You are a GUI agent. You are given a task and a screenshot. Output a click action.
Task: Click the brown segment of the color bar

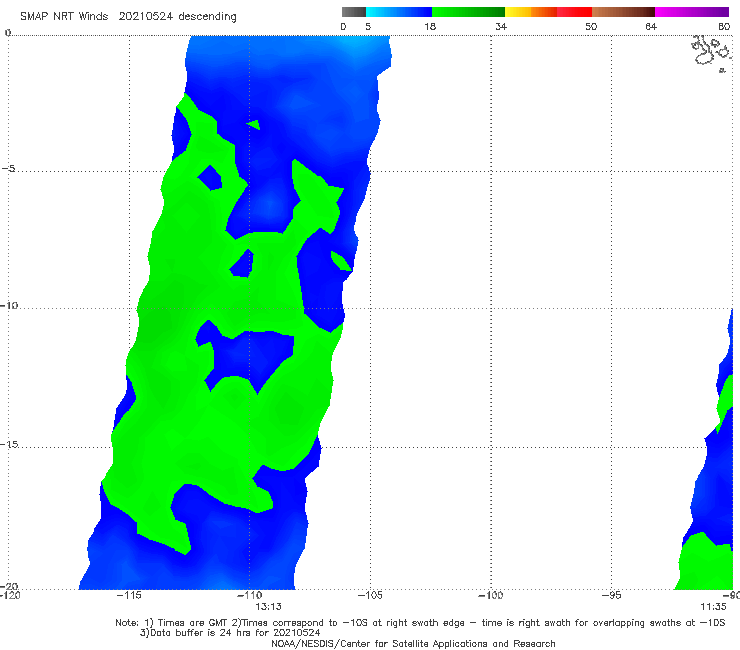[623, 12]
